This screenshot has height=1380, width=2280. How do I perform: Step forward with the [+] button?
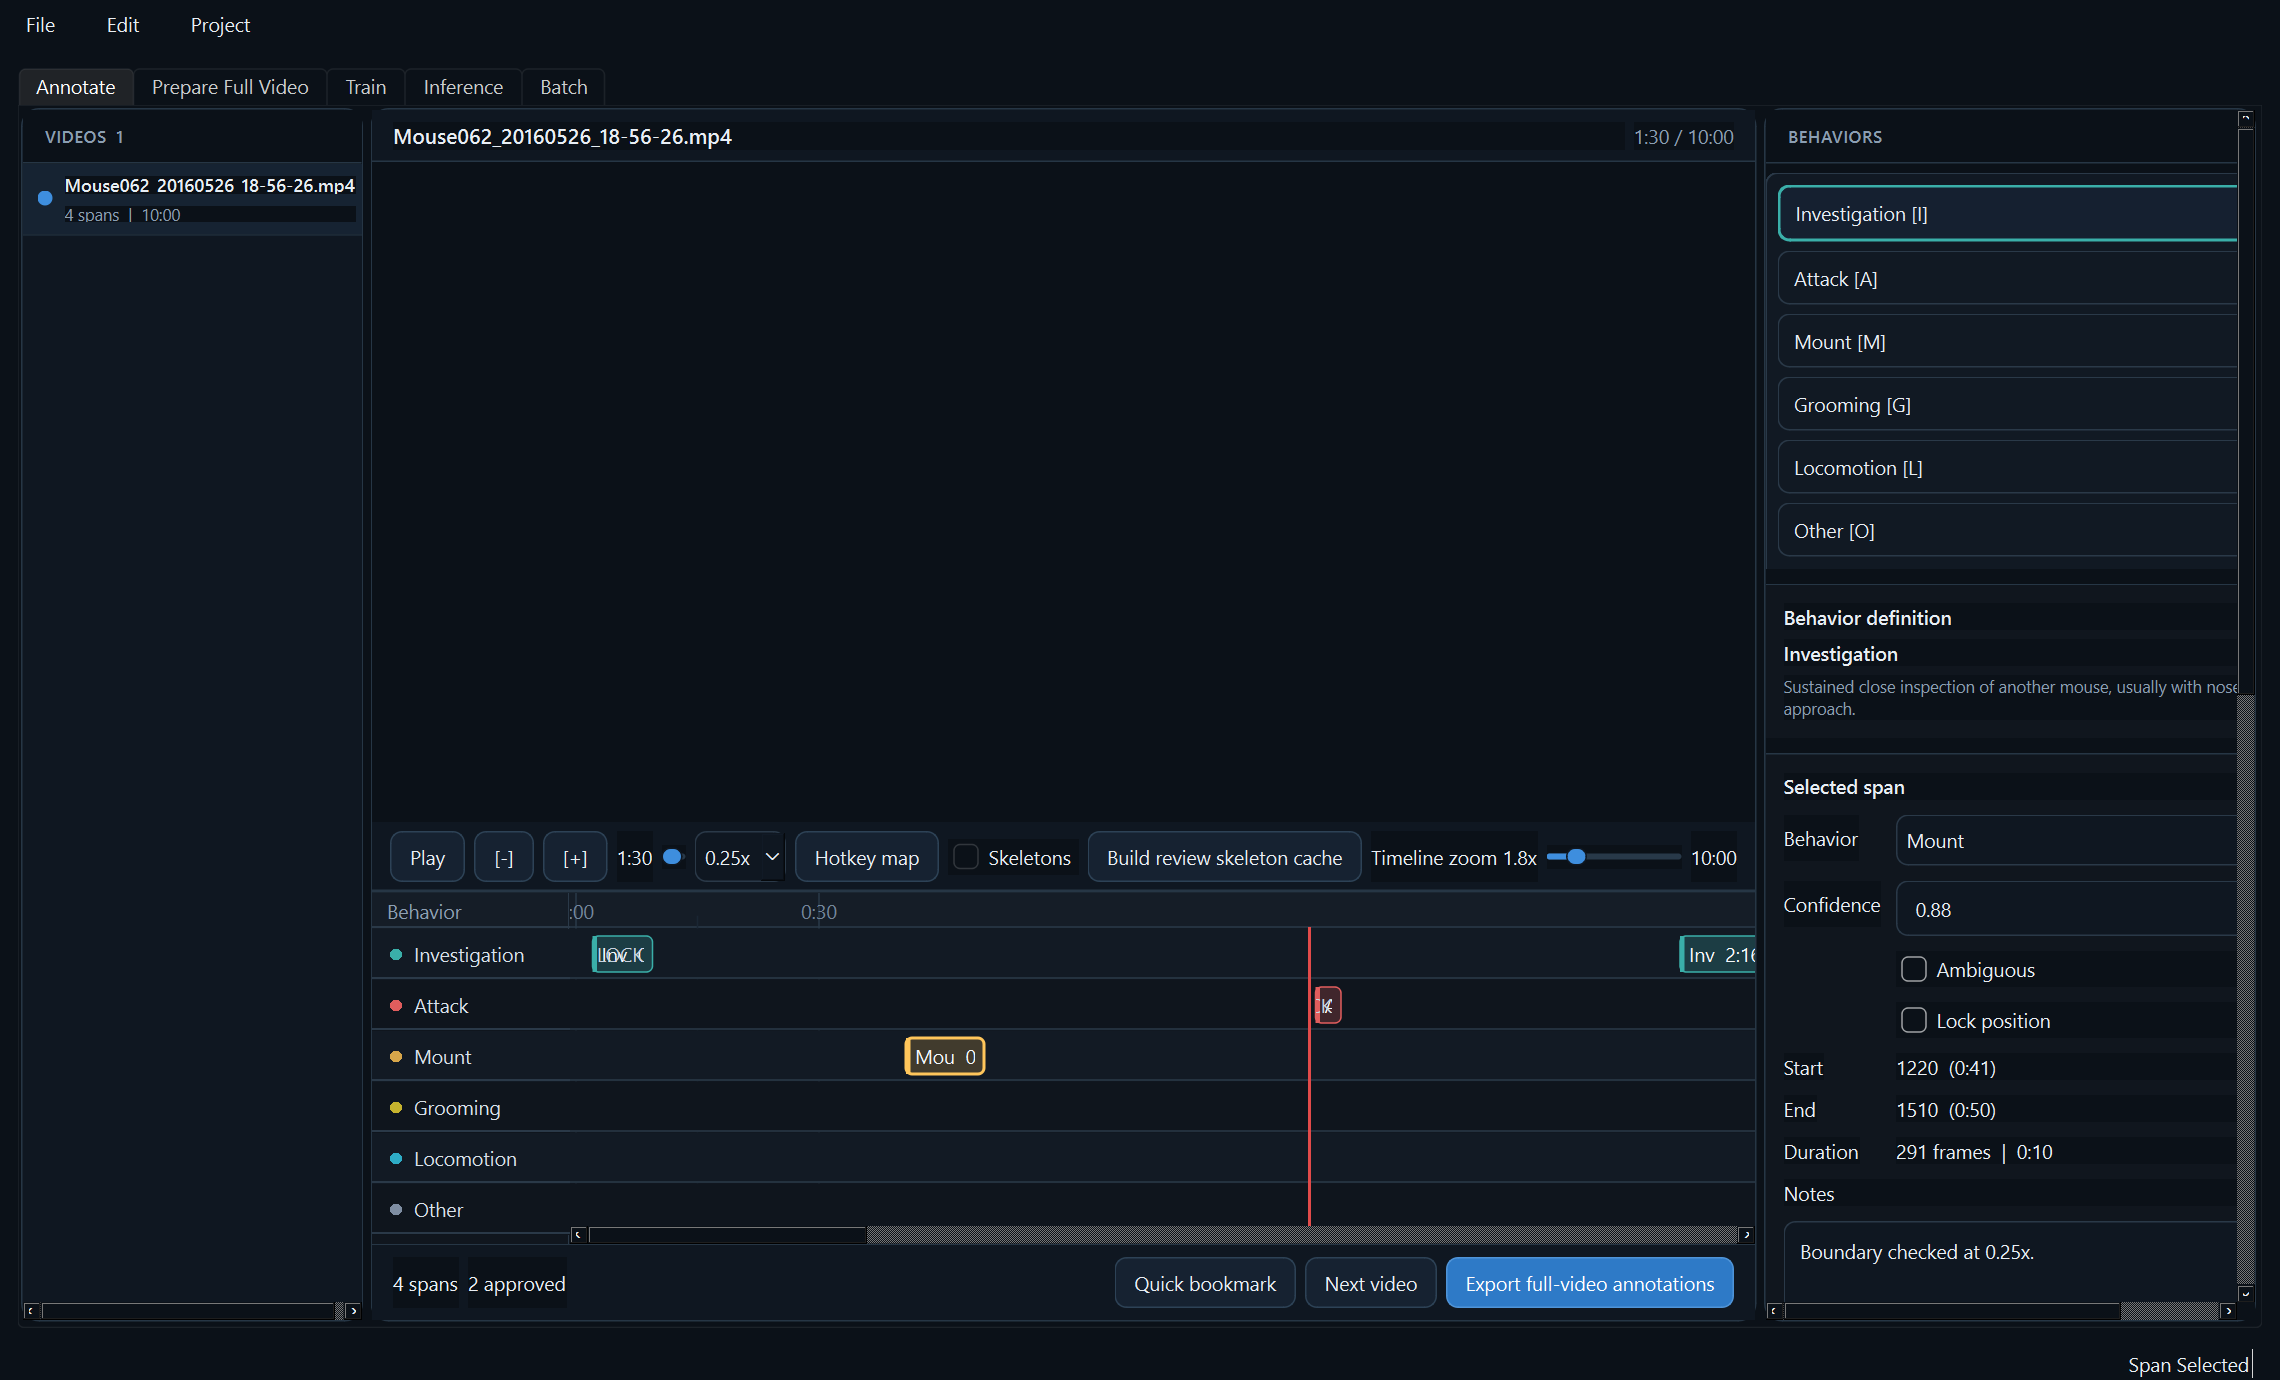pos(575,857)
